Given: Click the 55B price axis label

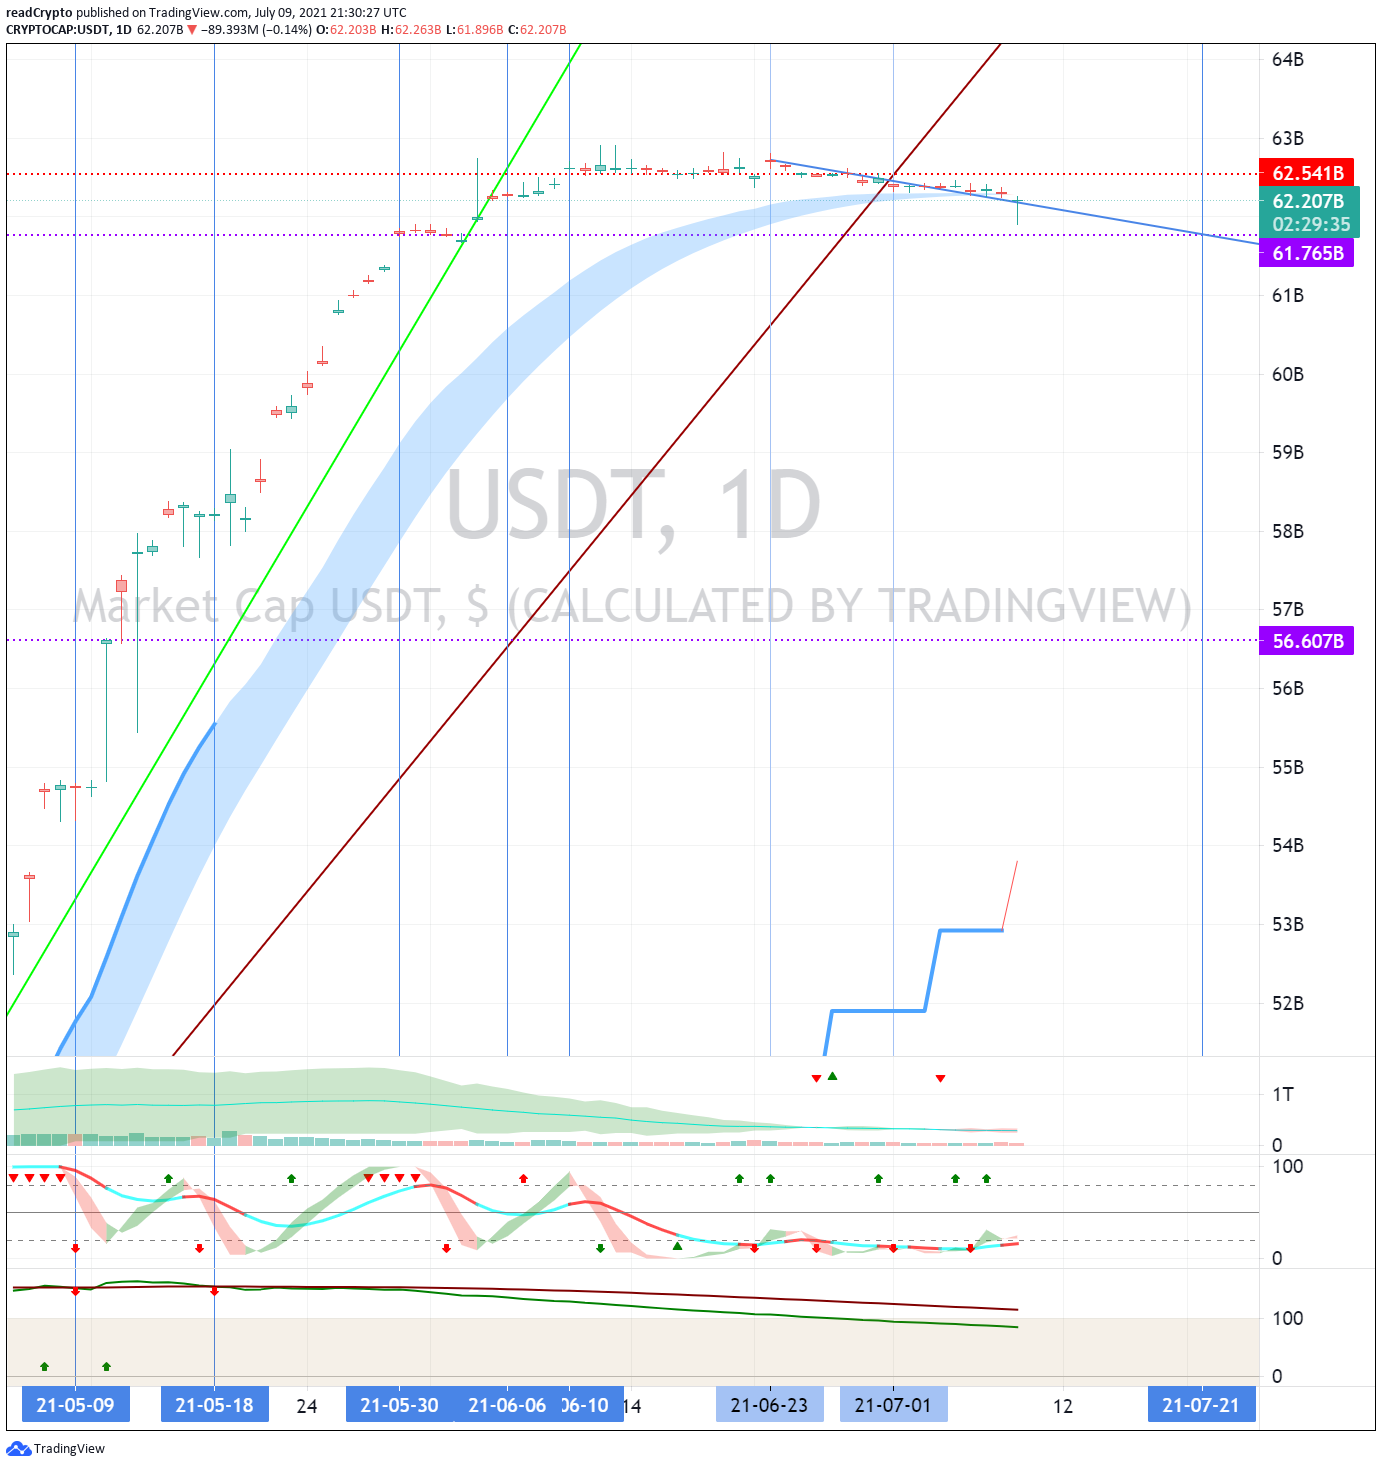Looking at the screenshot, I should click(1288, 767).
